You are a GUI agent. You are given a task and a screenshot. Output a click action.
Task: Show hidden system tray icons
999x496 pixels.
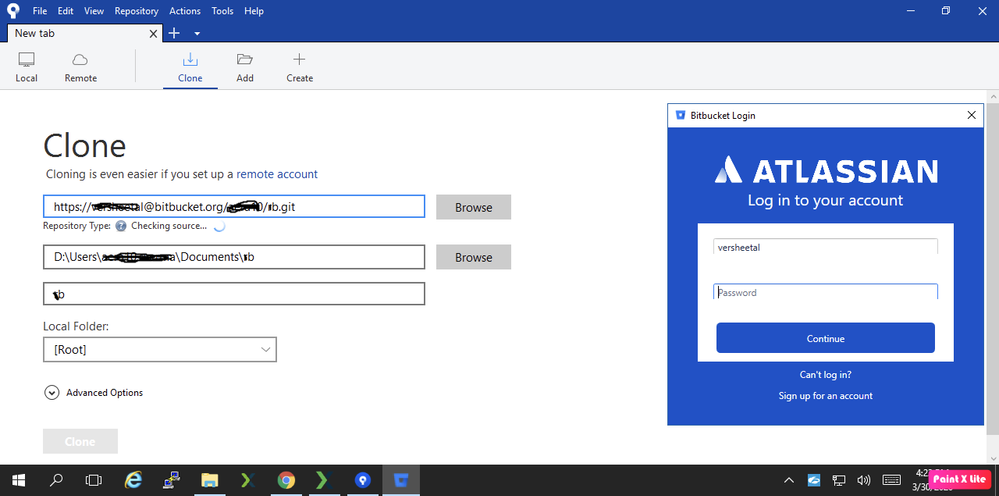(x=789, y=480)
